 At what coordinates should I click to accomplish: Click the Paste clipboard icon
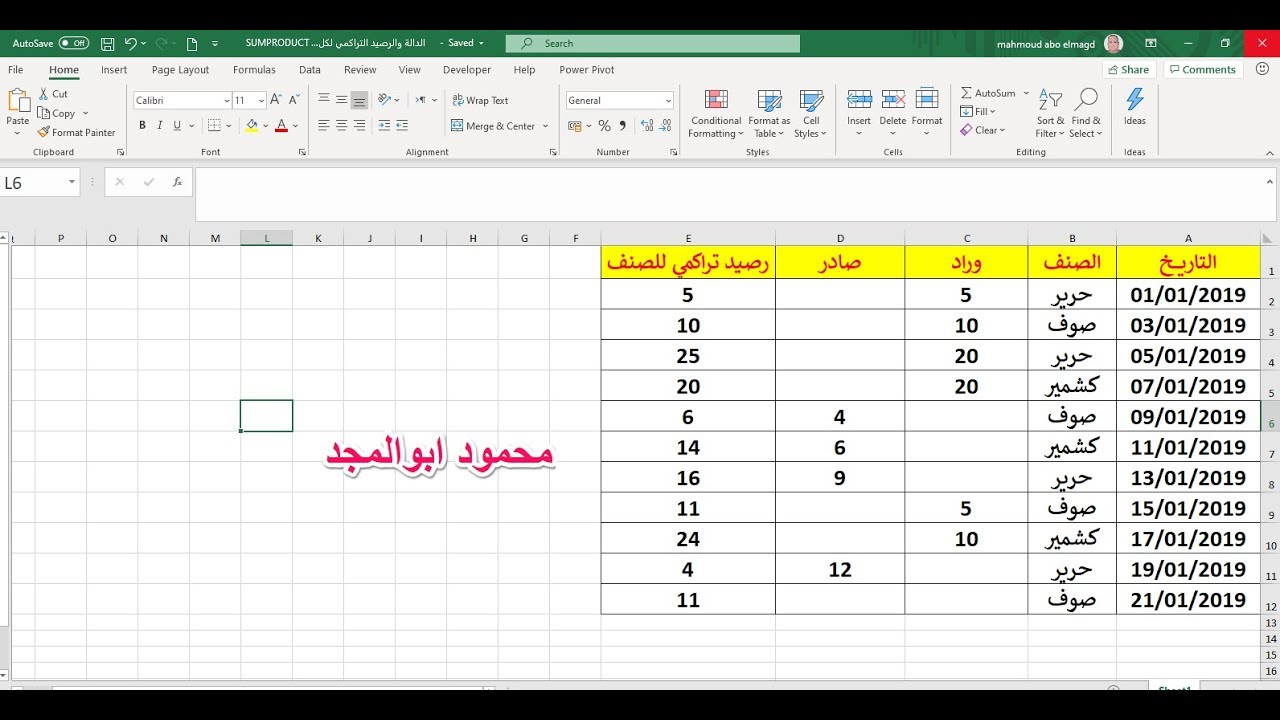coord(18,101)
